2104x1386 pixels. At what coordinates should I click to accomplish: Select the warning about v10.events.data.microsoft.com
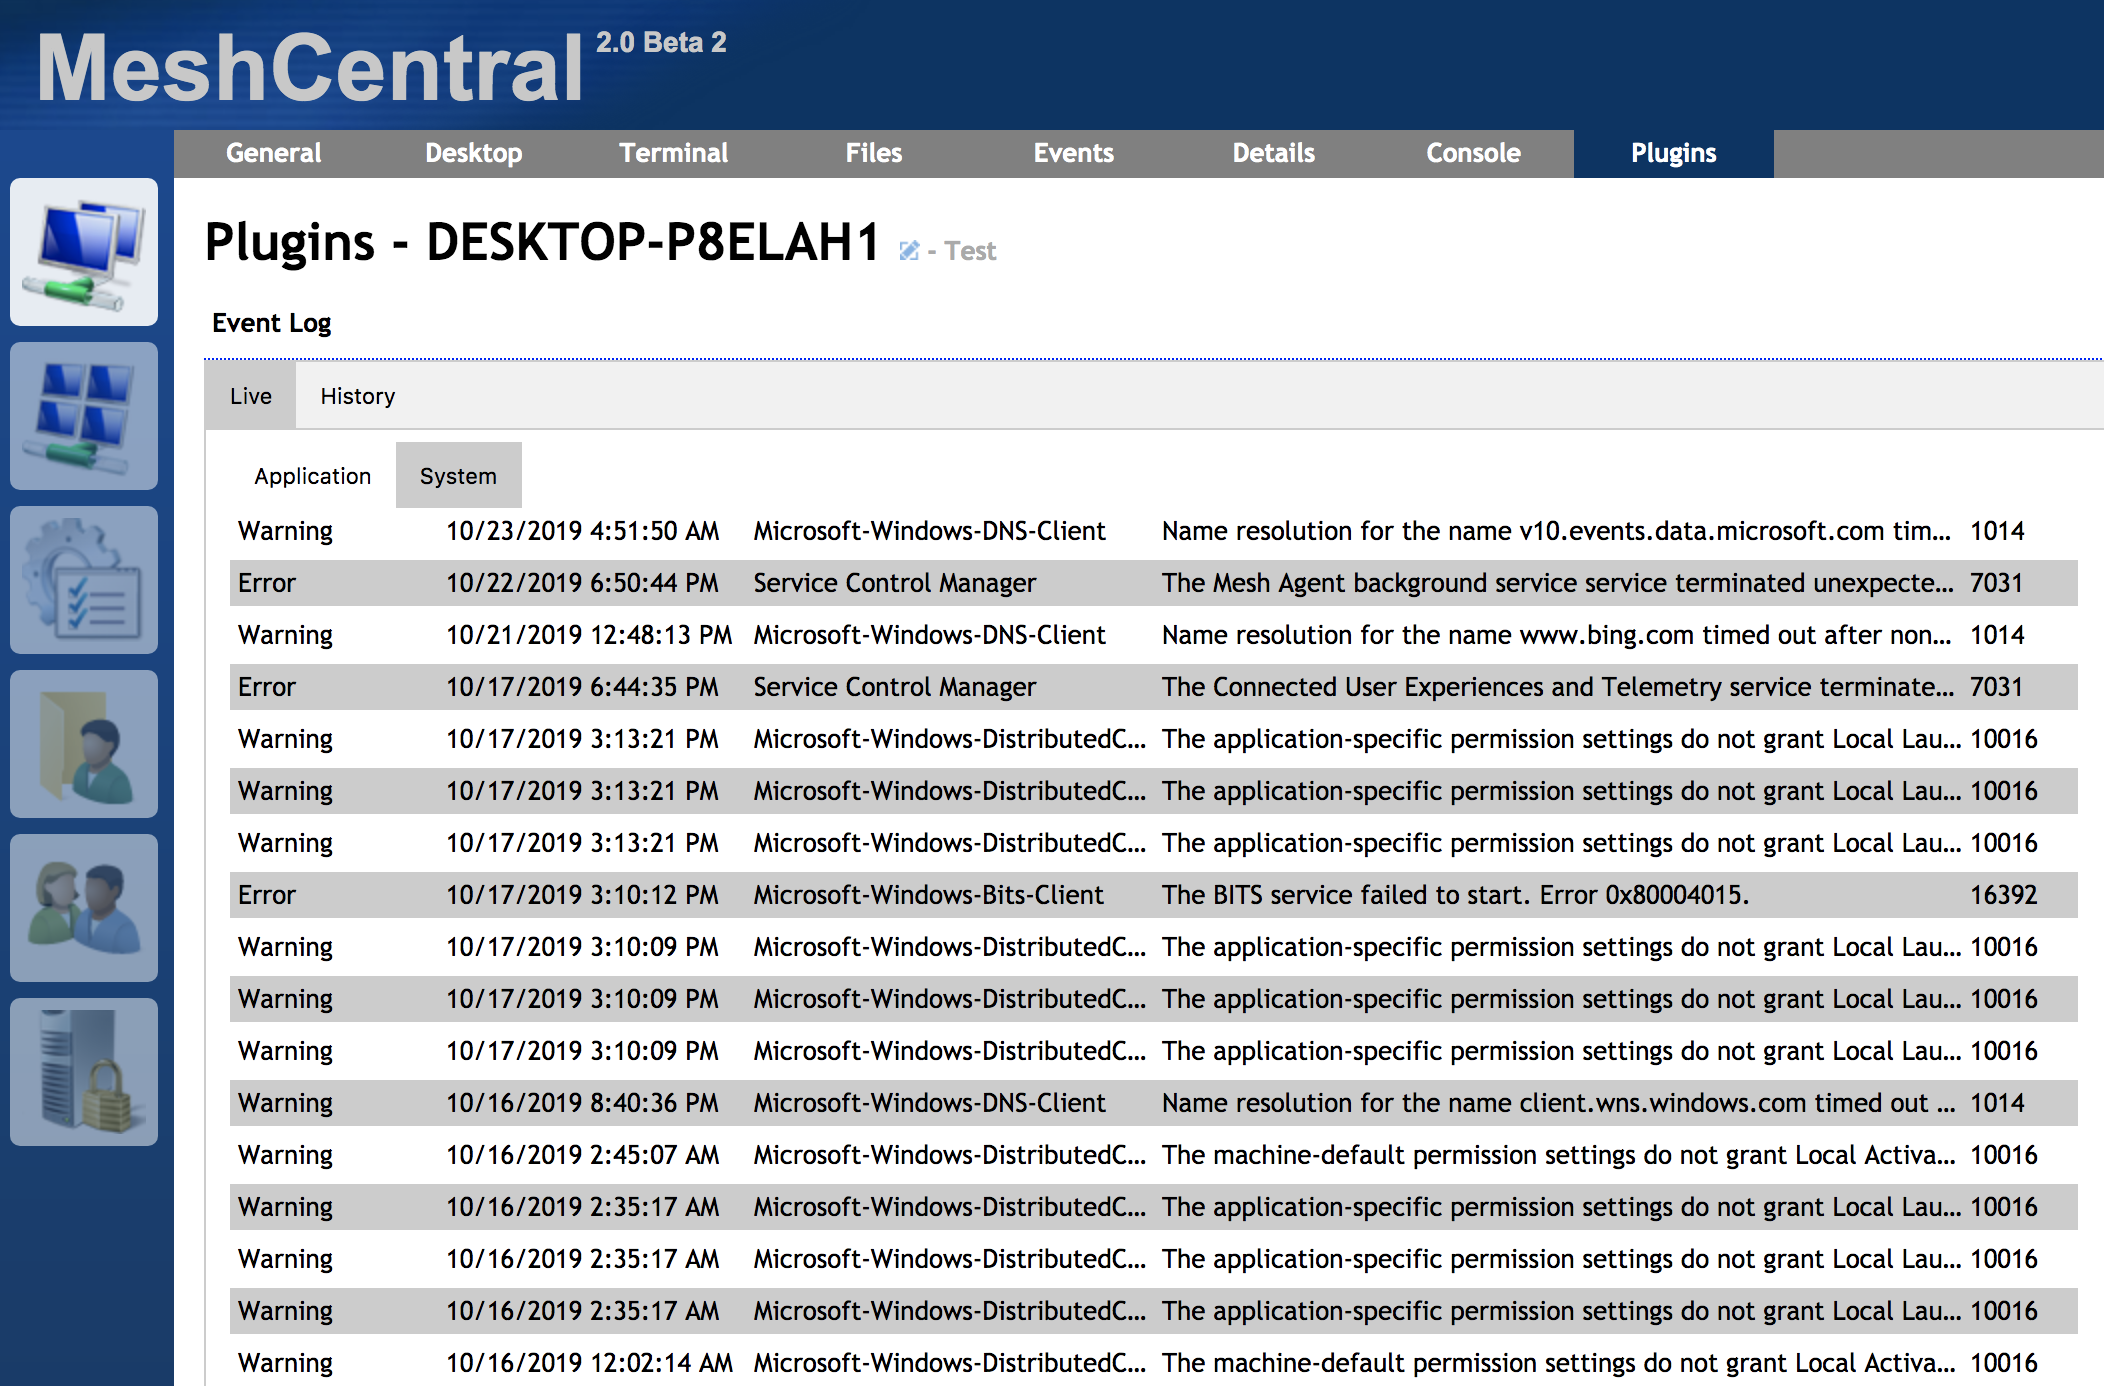click(x=1154, y=531)
